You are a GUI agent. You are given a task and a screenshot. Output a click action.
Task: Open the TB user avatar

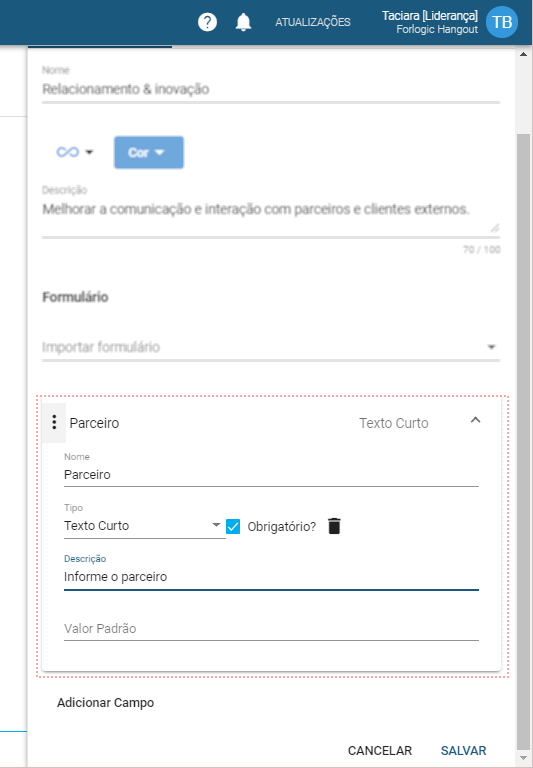click(502, 22)
